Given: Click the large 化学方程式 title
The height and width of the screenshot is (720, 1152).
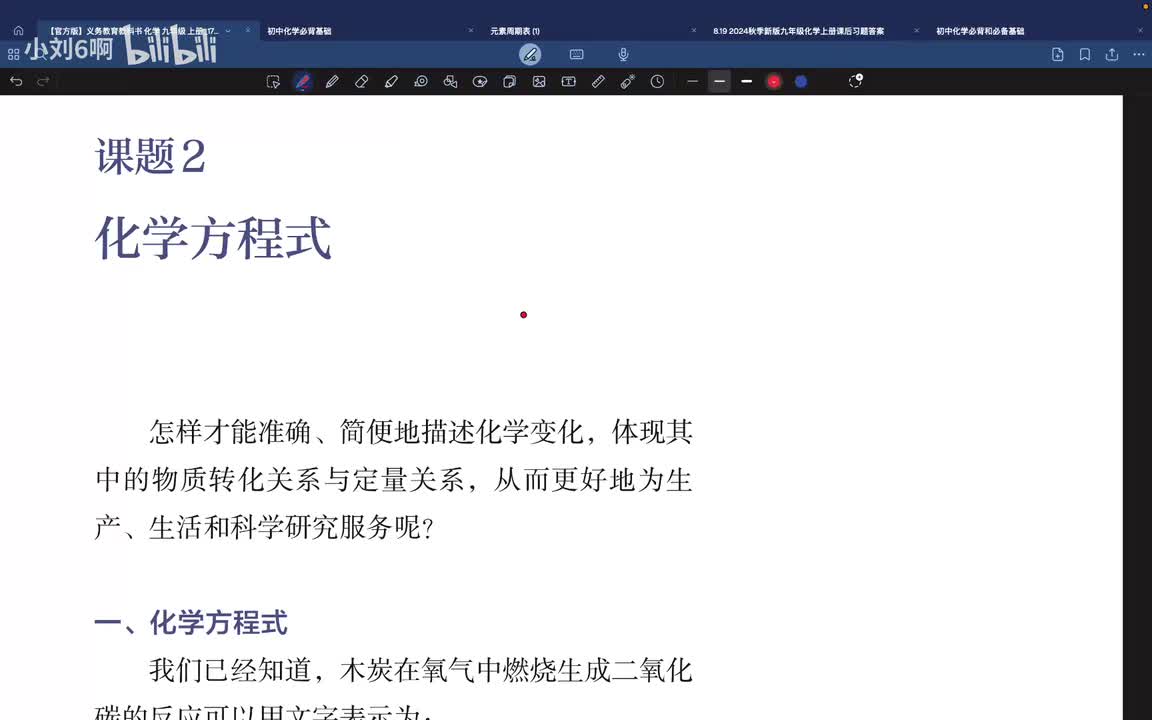Looking at the screenshot, I should pyautogui.click(x=213, y=238).
